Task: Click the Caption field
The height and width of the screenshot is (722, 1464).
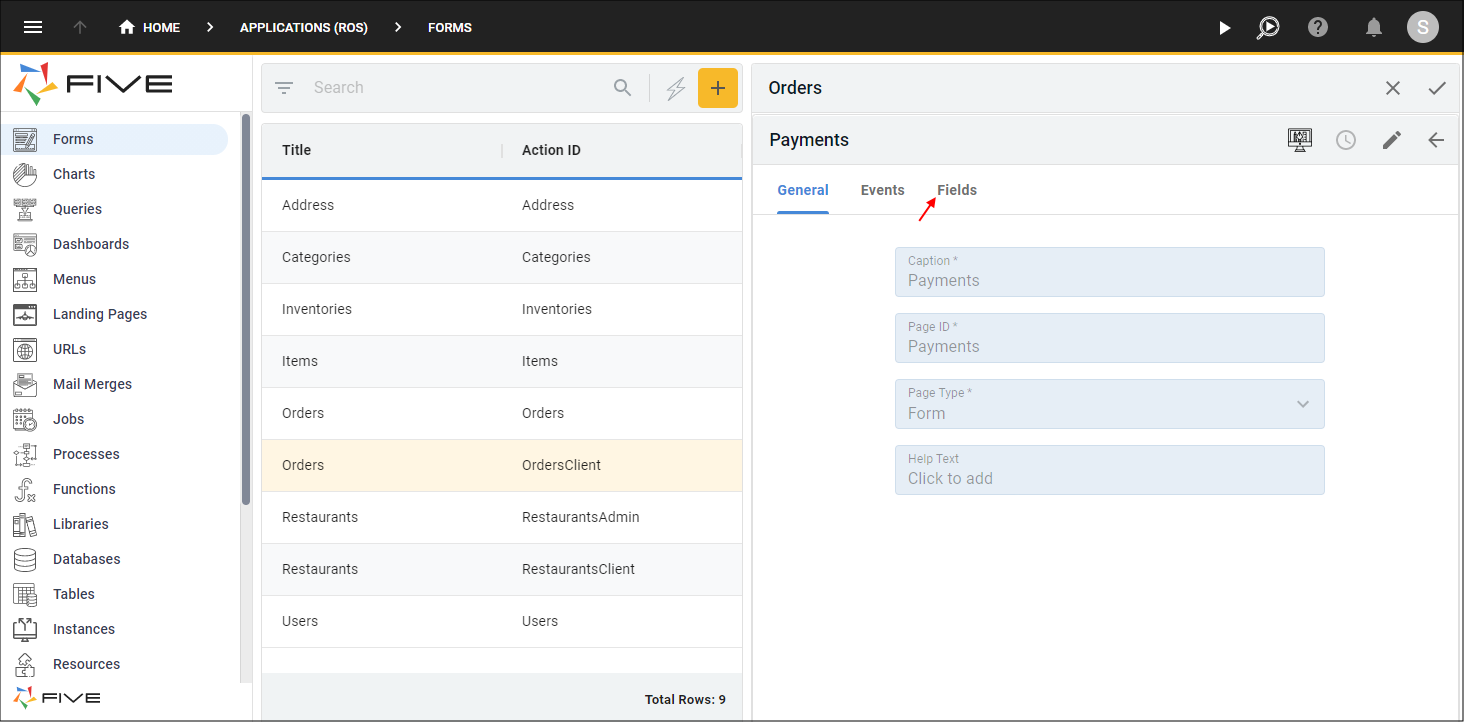Action: pos(1110,272)
